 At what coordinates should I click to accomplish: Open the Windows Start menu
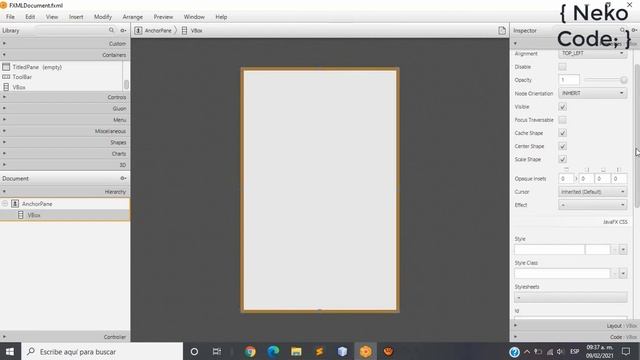10,351
